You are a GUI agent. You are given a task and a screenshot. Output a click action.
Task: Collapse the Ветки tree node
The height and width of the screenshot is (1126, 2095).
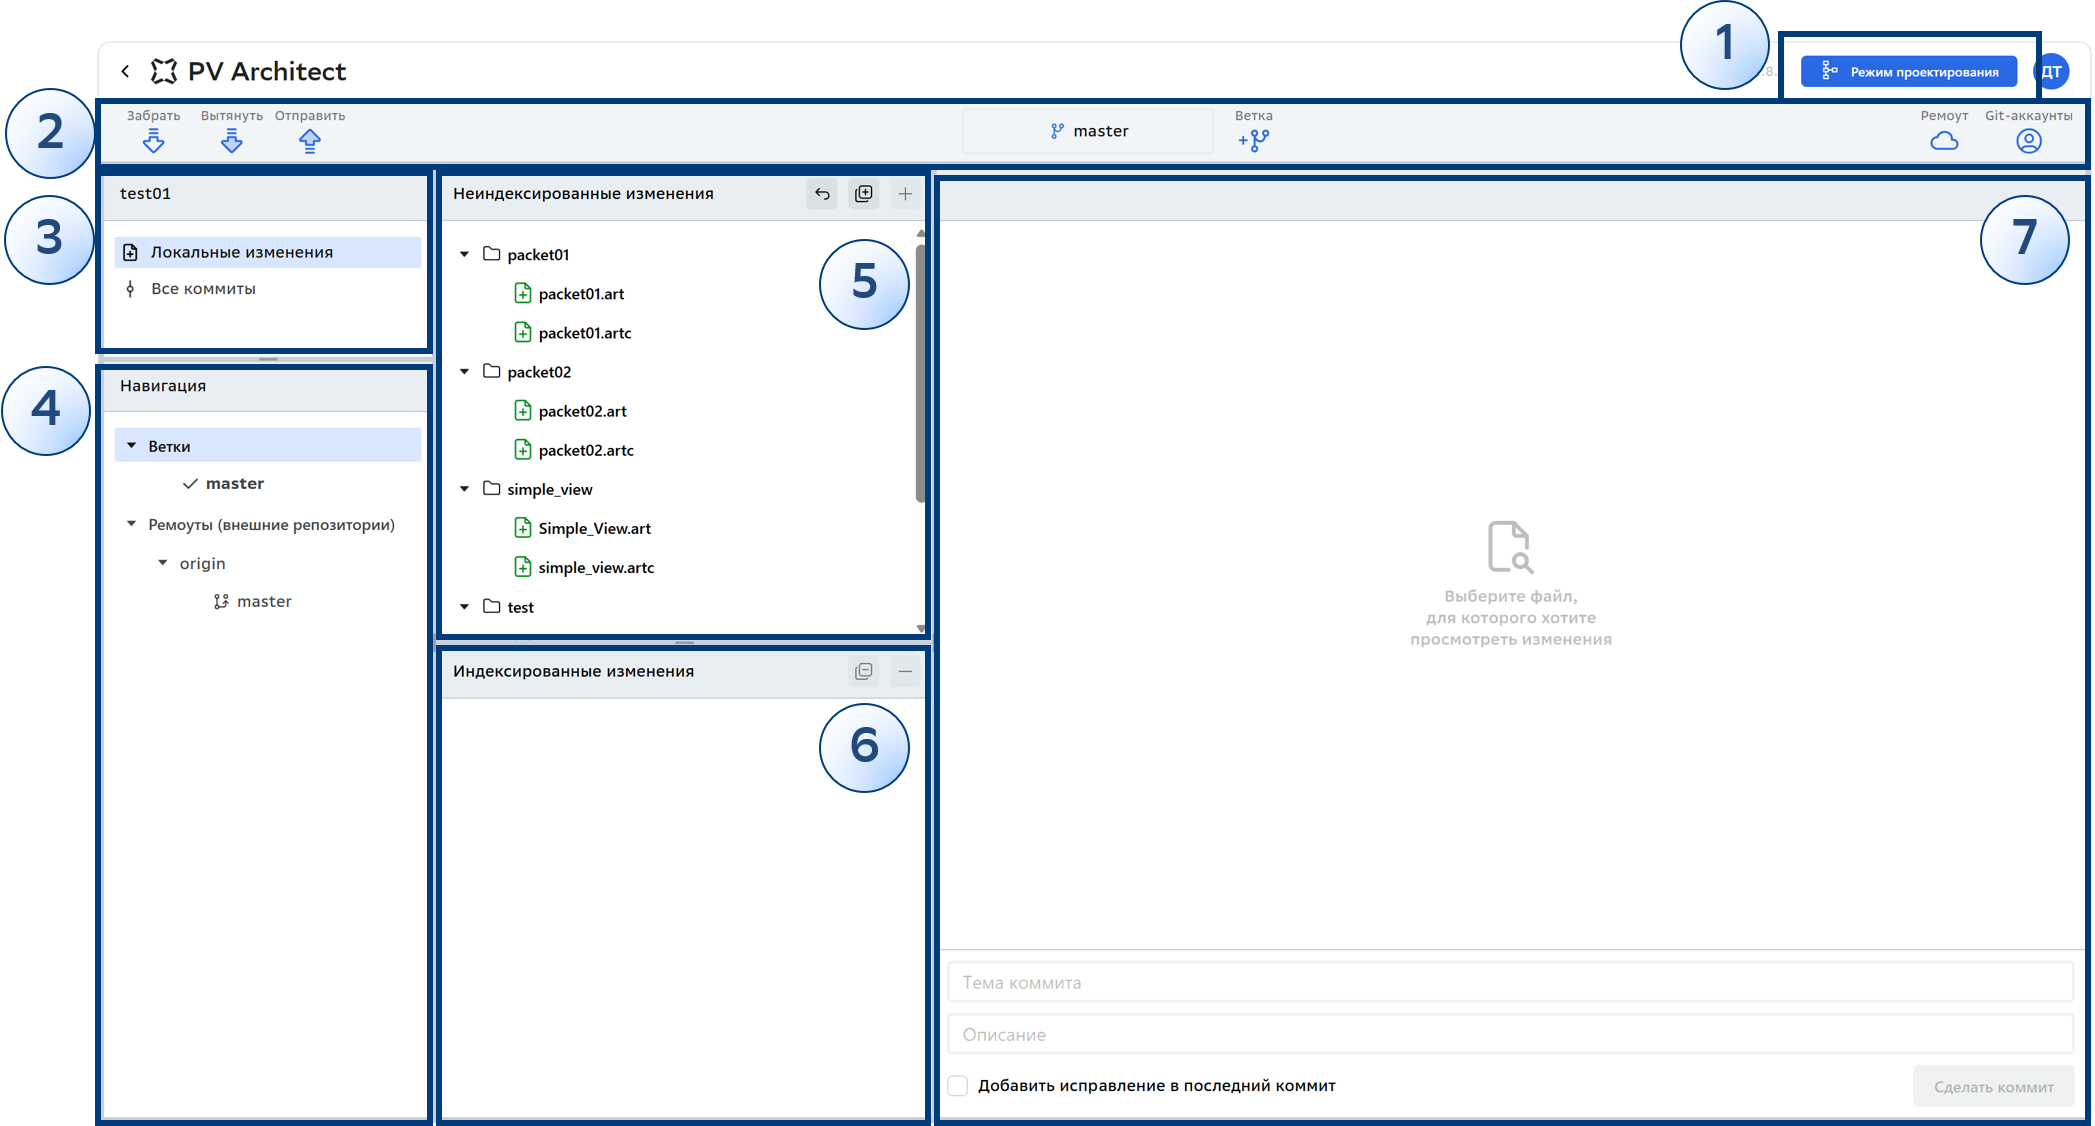tap(131, 446)
